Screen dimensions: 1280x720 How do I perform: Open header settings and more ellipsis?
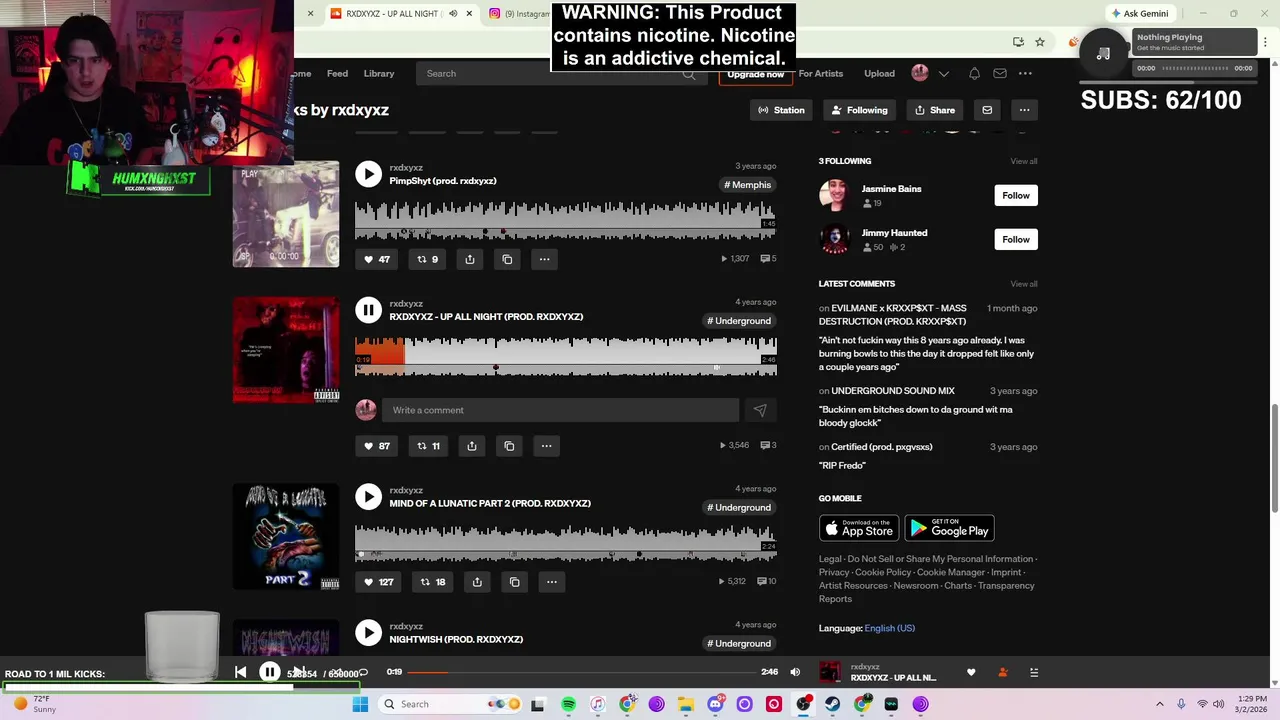click(1025, 73)
